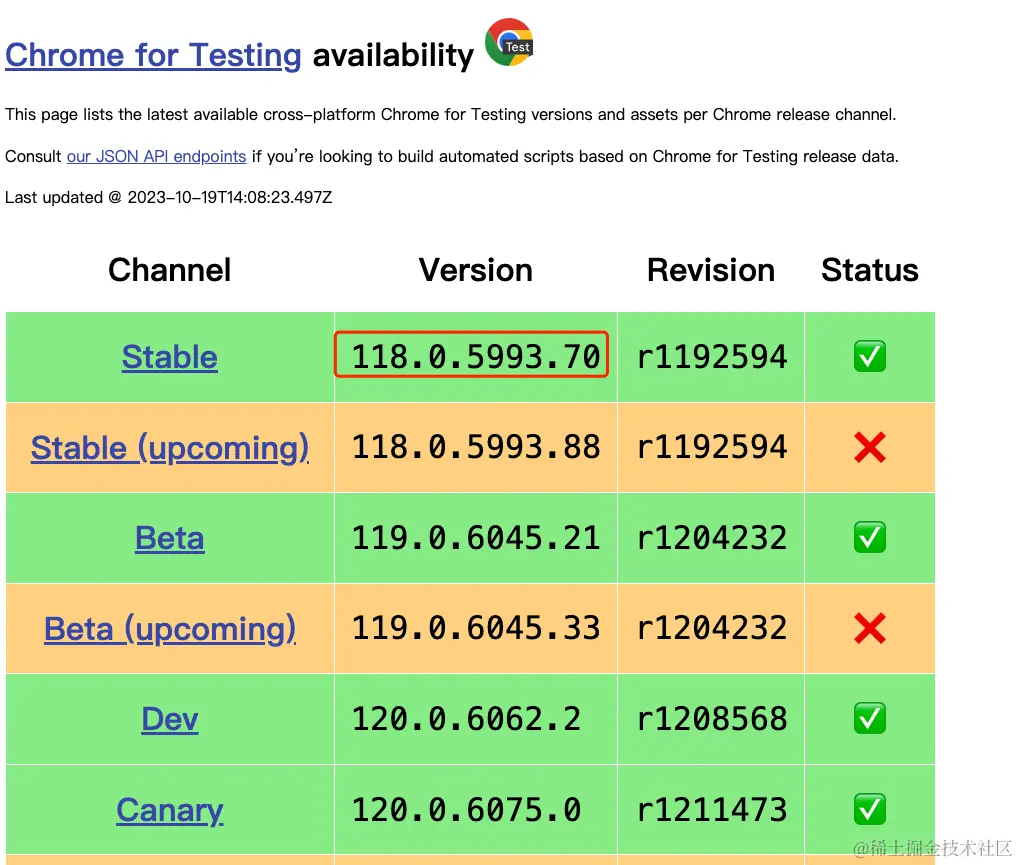Click revision r1192594 in the Stable row

tap(712, 357)
